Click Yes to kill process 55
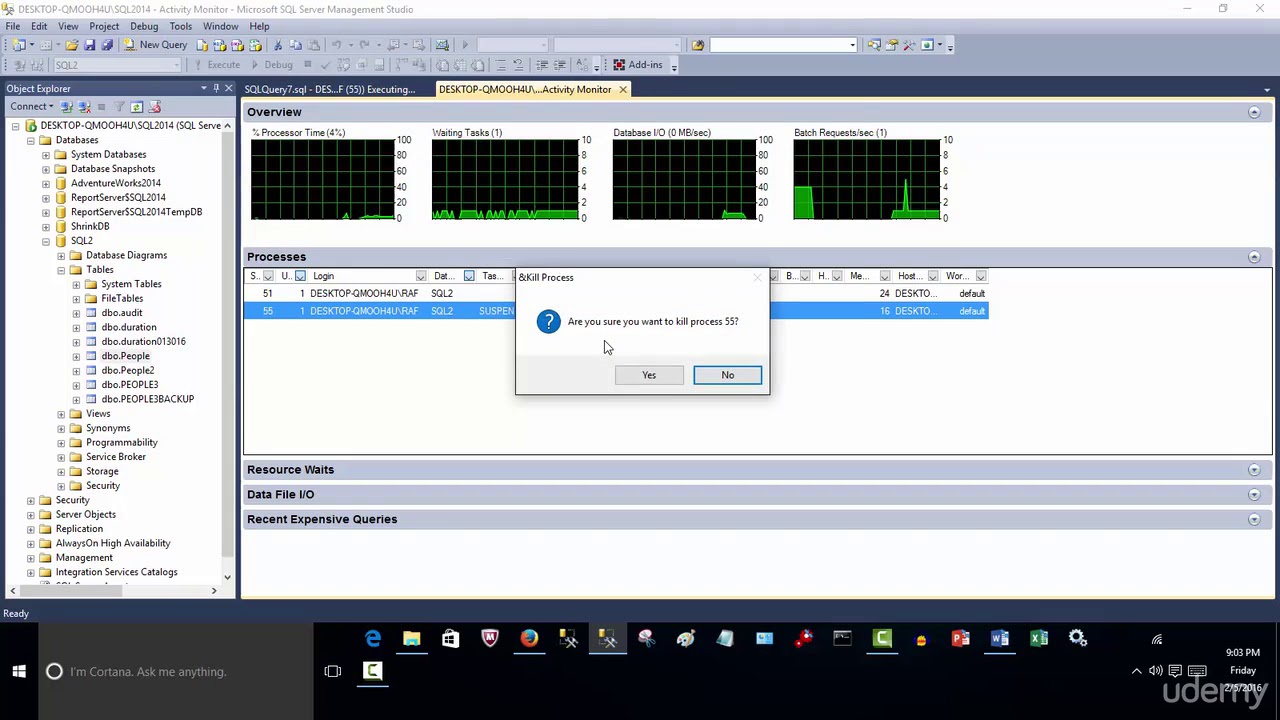Viewport: 1280px width, 720px height. coord(649,375)
